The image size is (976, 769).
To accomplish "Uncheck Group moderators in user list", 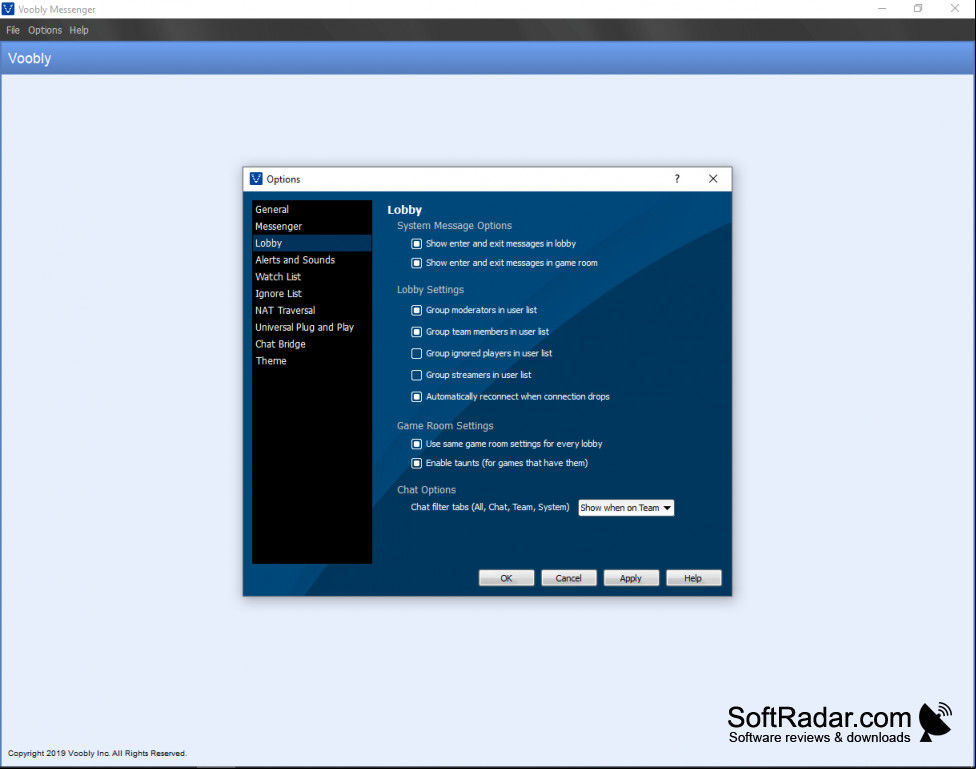I will coord(416,310).
